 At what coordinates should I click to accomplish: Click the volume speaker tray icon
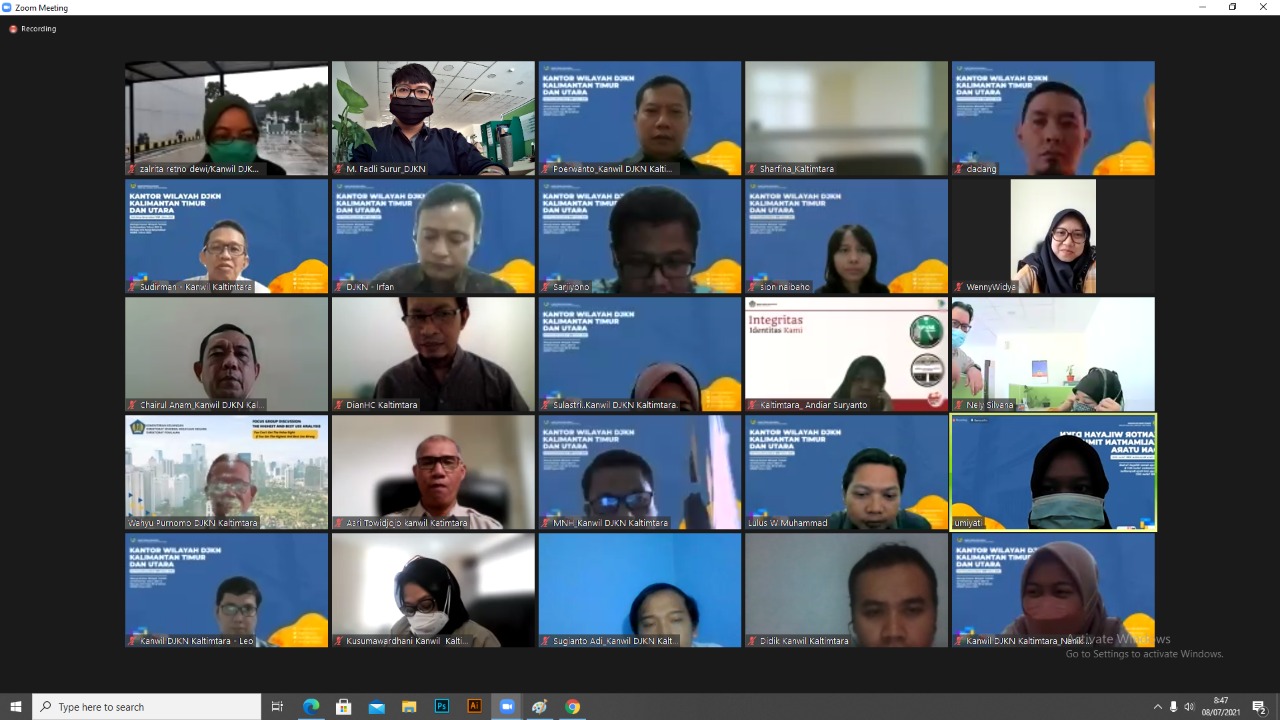(x=1189, y=706)
